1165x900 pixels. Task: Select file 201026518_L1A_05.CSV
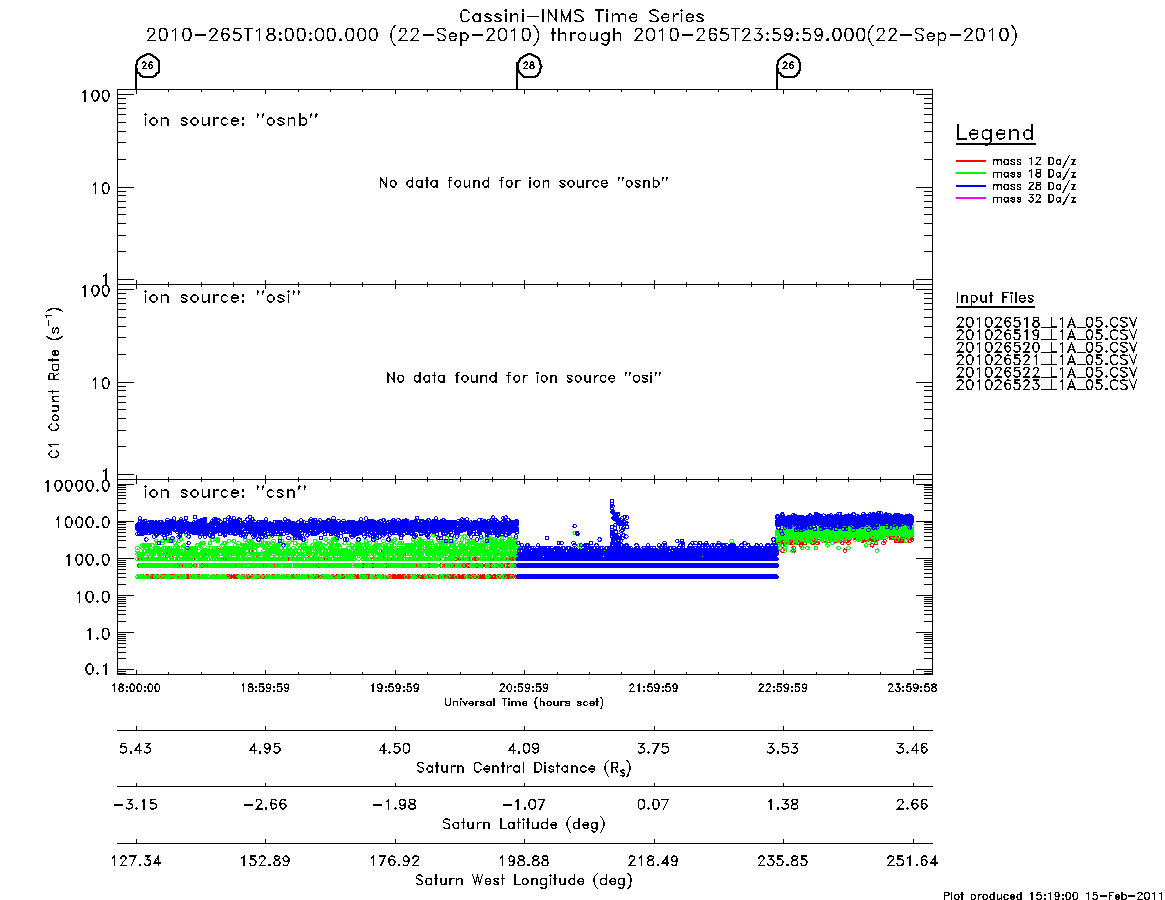tap(1046, 323)
